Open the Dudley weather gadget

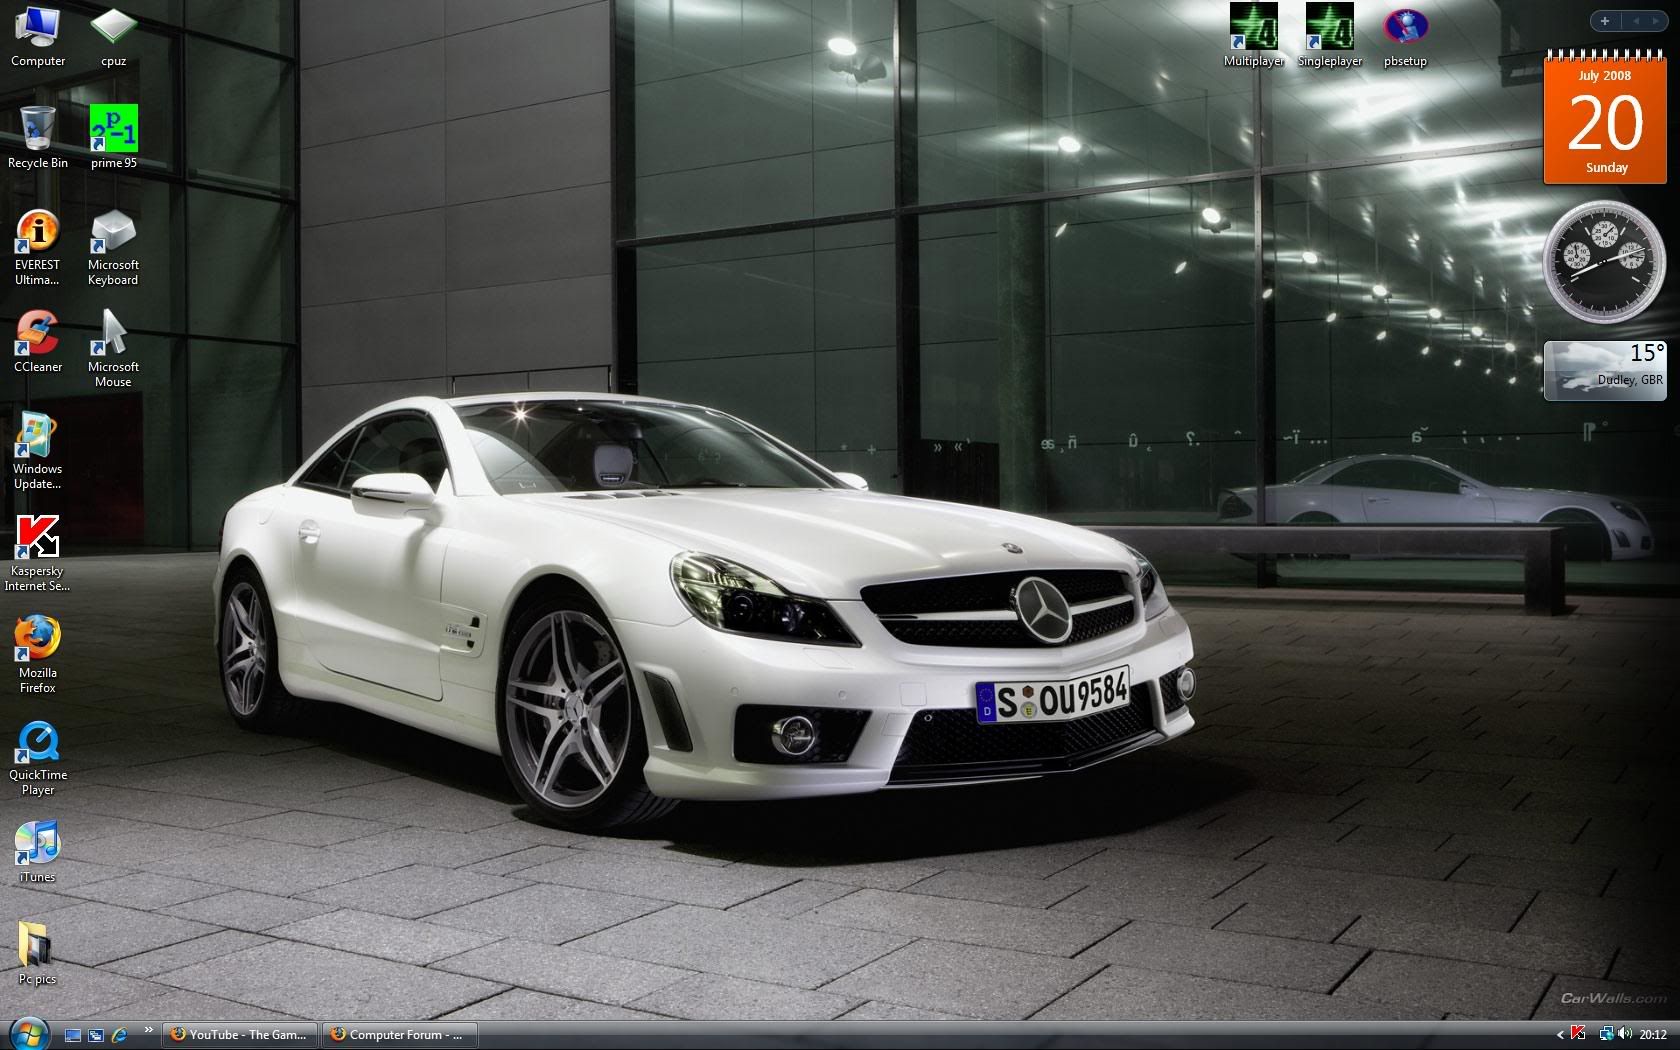coord(1605,370)
